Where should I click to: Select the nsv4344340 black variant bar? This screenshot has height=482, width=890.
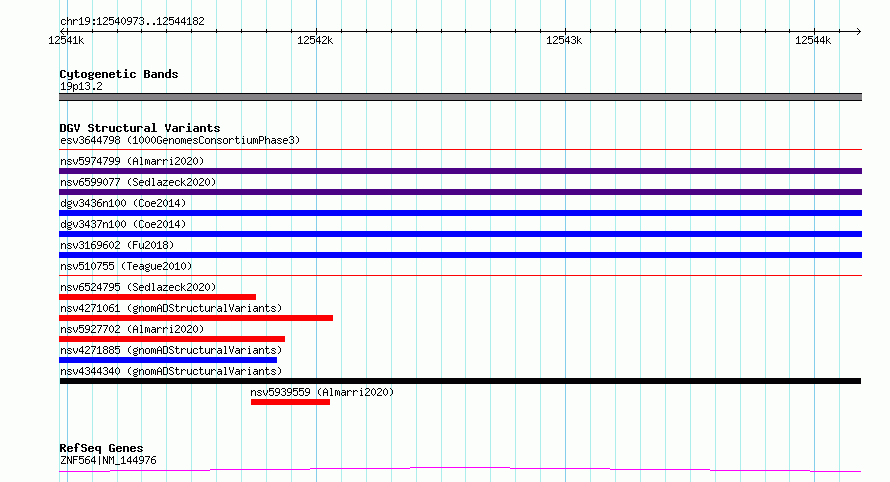pos(460,381)
